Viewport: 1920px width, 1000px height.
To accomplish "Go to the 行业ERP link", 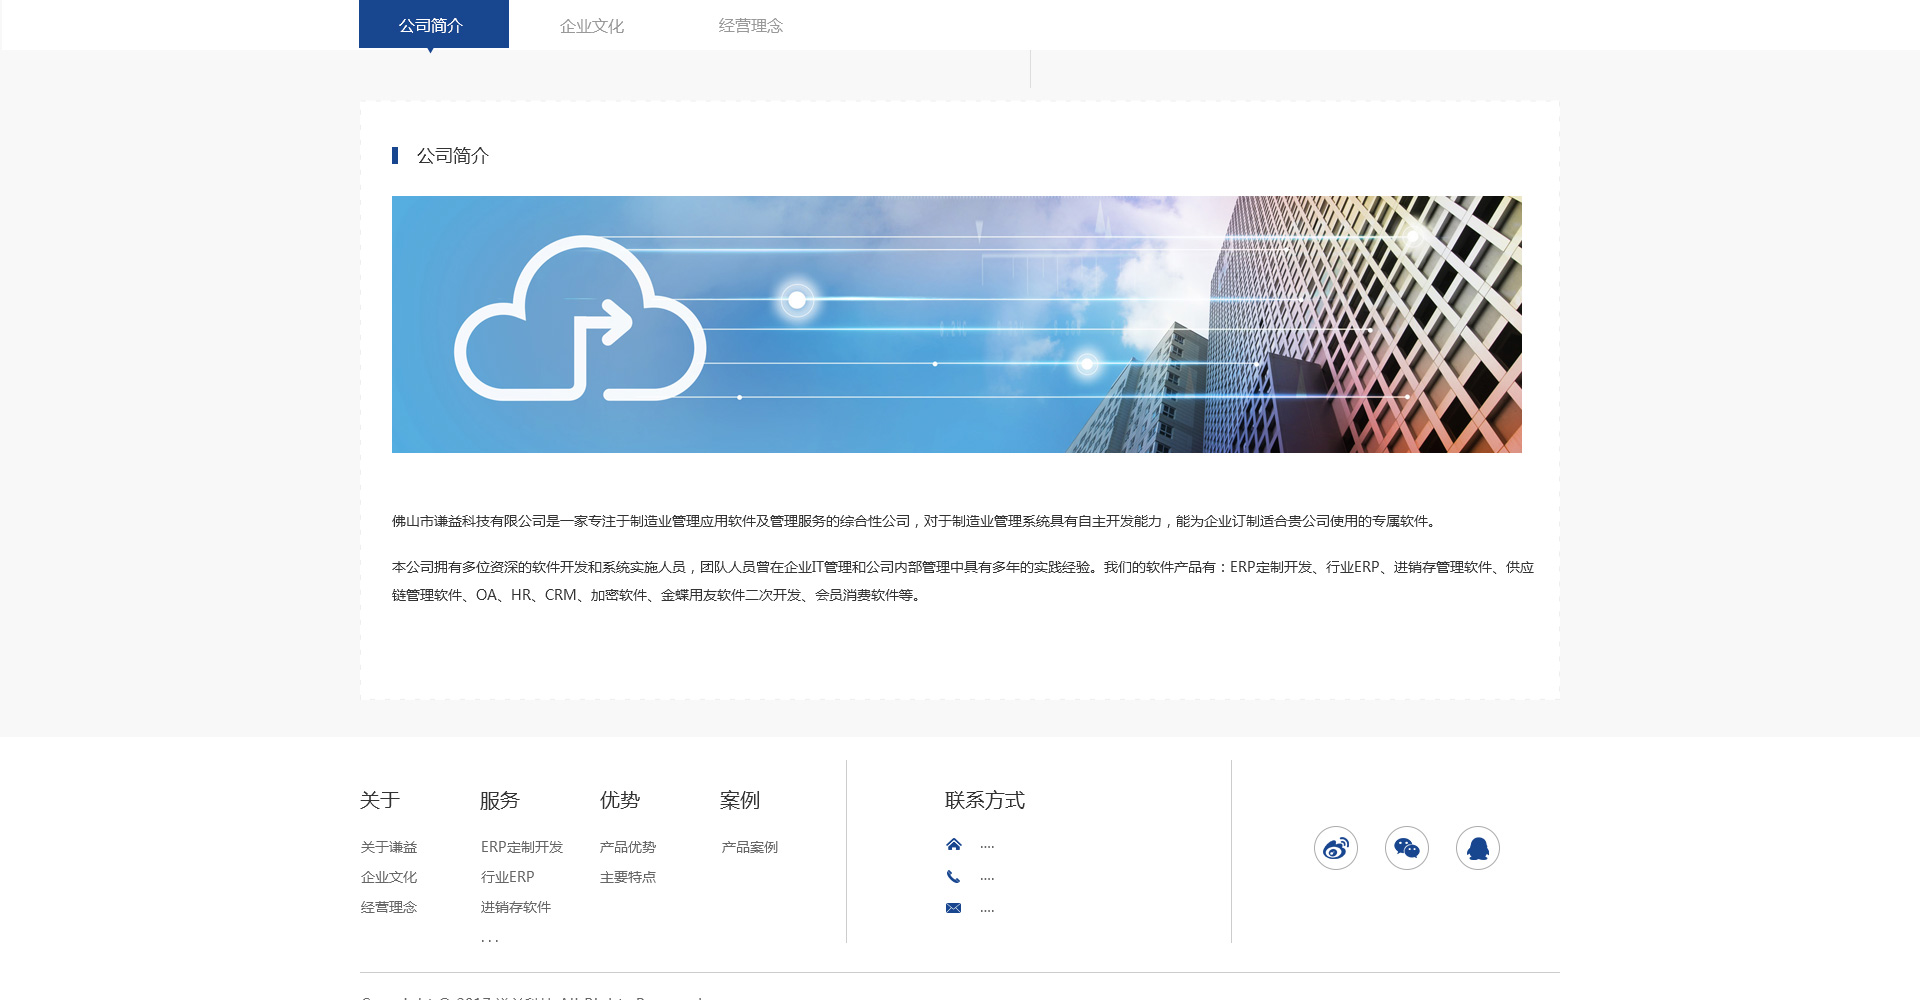I will [507, 877].
